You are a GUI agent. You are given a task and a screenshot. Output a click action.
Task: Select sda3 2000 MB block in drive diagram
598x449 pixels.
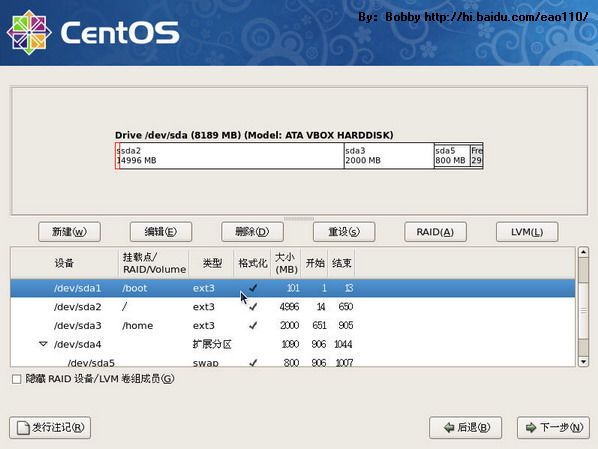tap(389, 156)
